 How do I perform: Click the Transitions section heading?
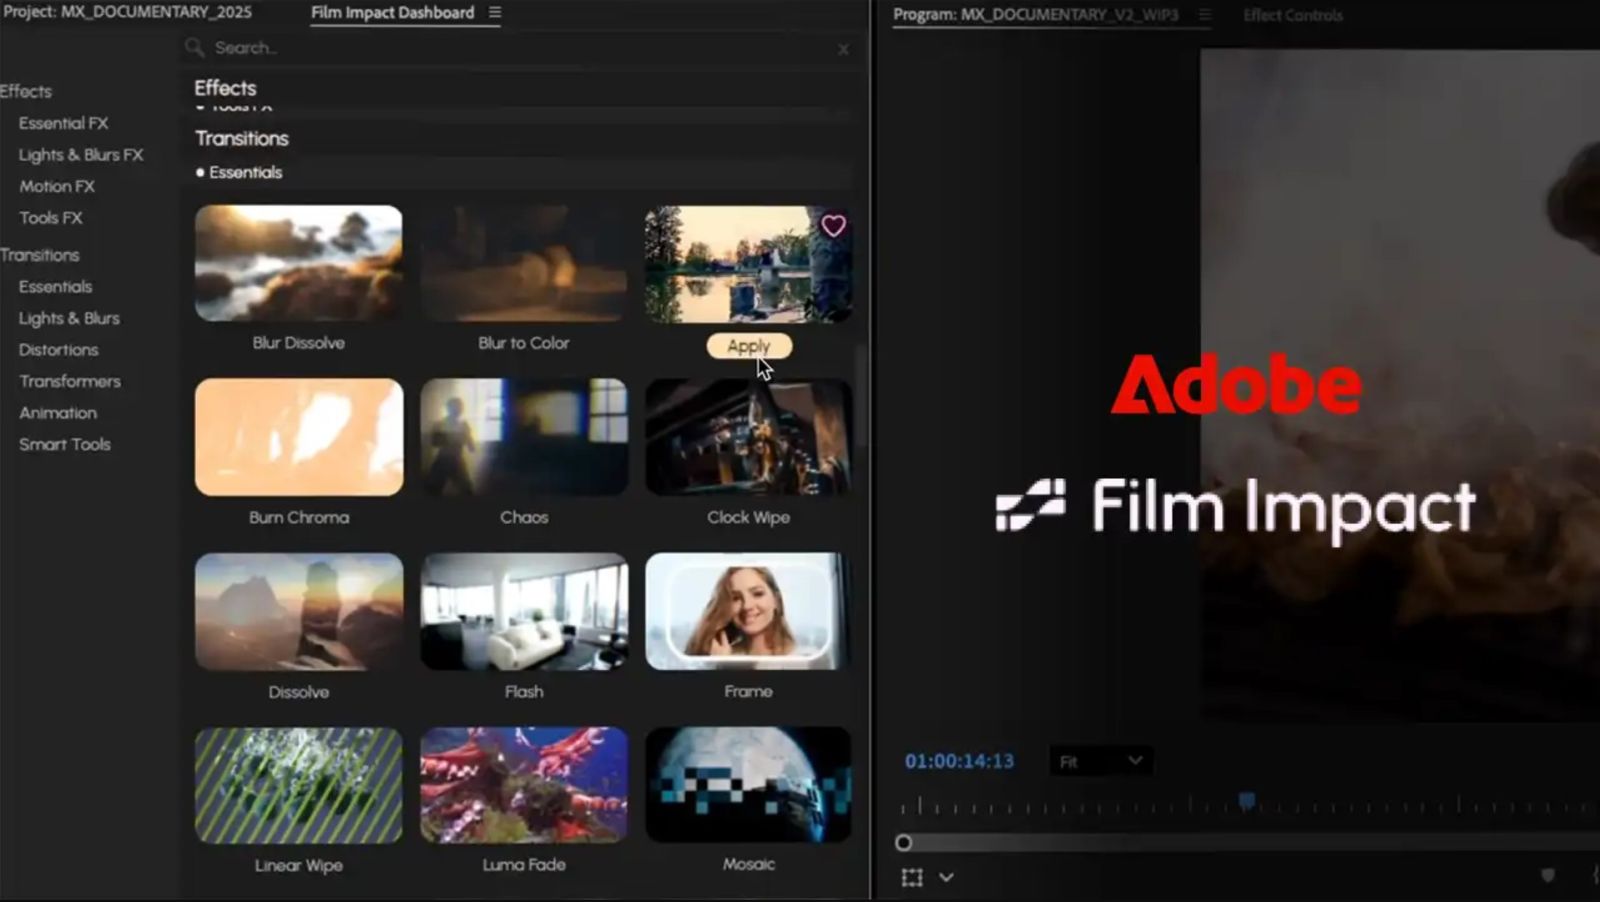pos(242,138)
